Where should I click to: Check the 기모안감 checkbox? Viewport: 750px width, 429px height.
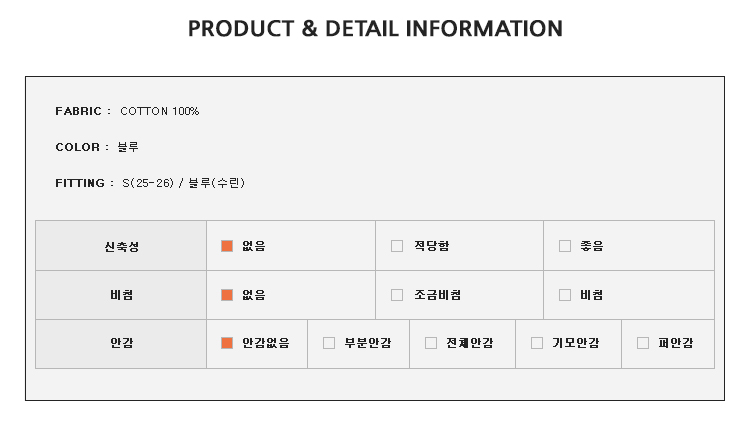click(x=537, y=343)
